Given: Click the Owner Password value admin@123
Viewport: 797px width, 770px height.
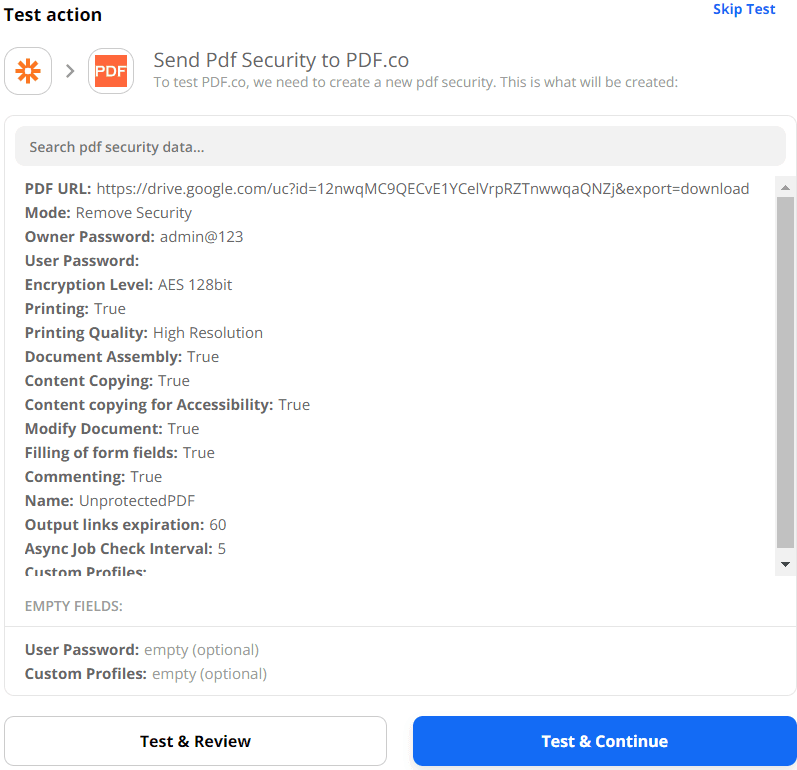Looking at the screenshot, I should [x=201, y=237].
